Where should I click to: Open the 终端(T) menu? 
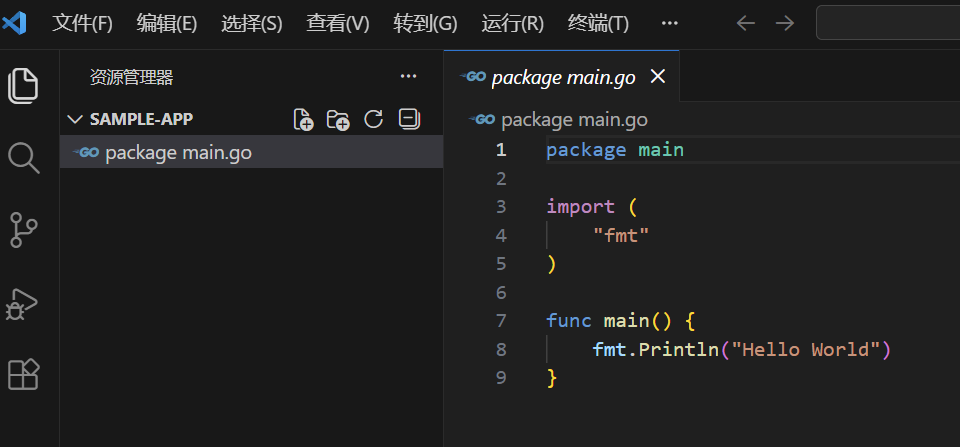pyautogui.click(x=598, y=23)
